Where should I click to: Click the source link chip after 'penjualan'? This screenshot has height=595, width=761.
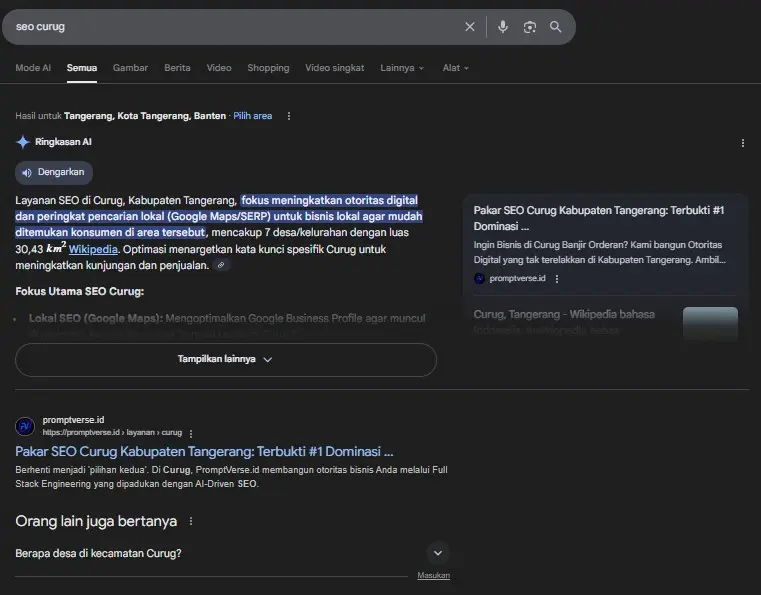tap(221, 265)
